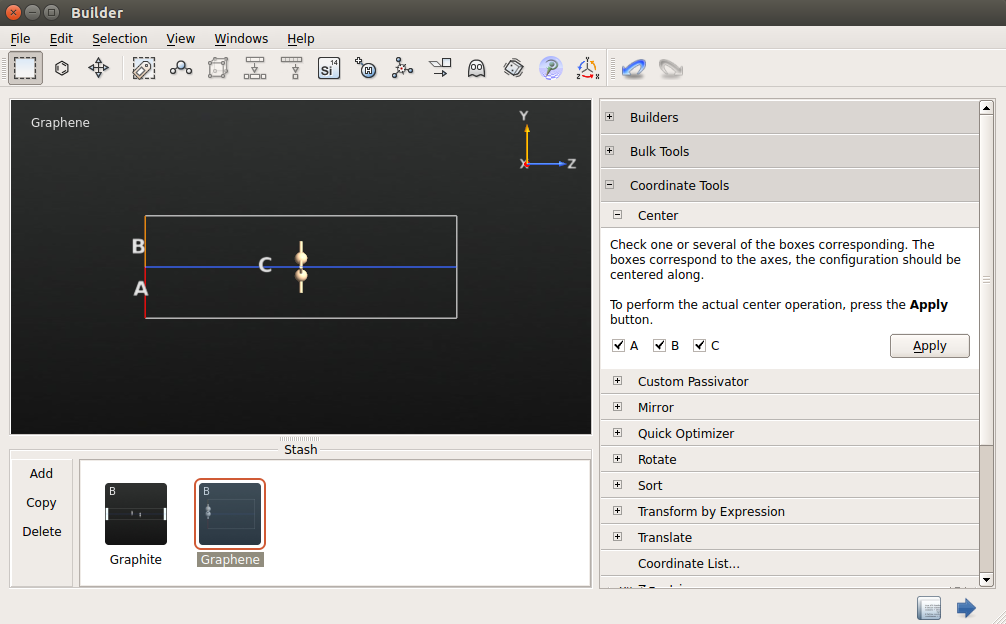This screenshot has height=624, width=1006.
Task: Collapse the Coordinate Tools section
Action: (x=610, y=185)
